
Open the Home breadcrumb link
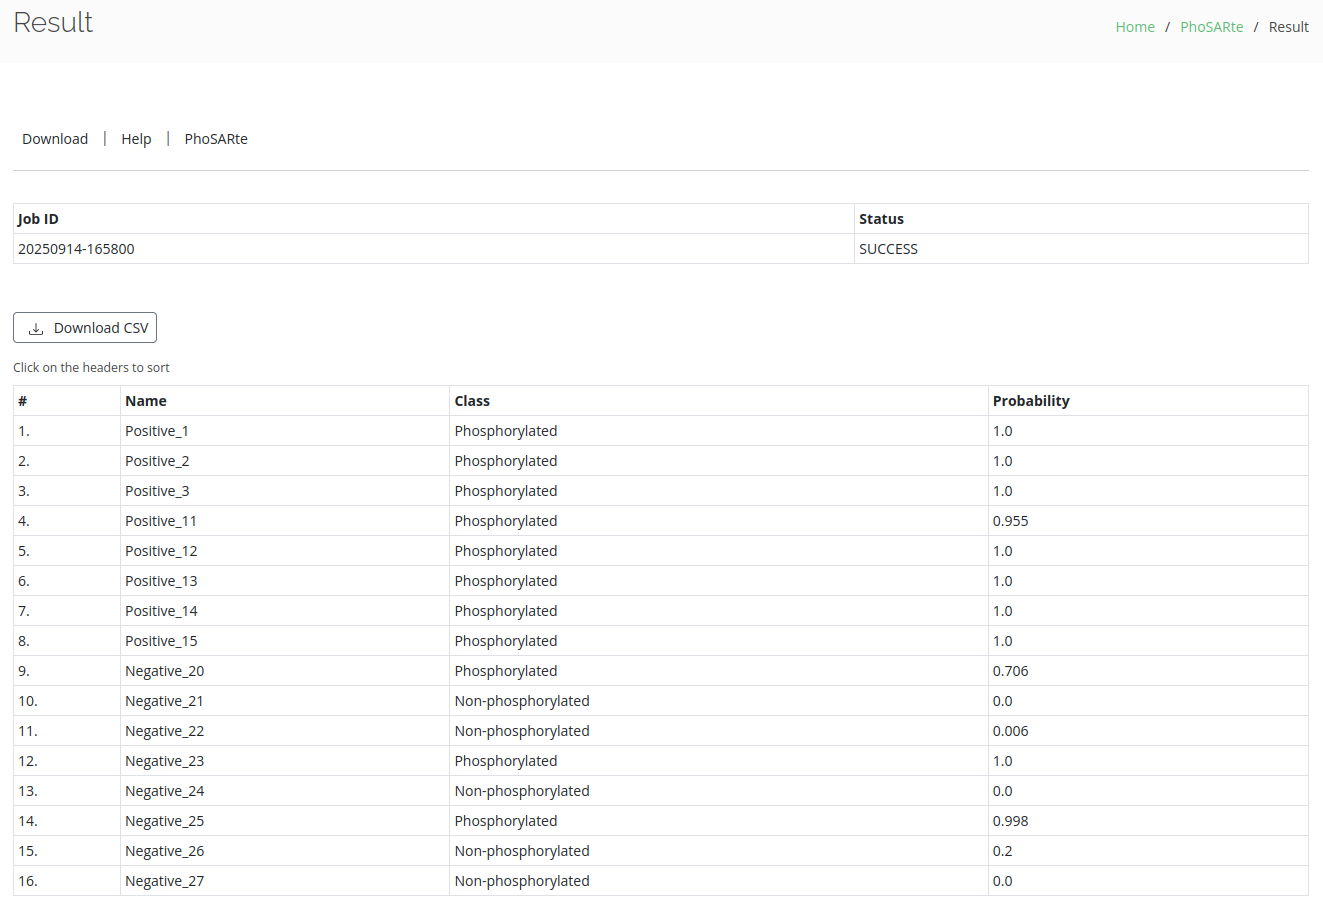[1135, 27]
